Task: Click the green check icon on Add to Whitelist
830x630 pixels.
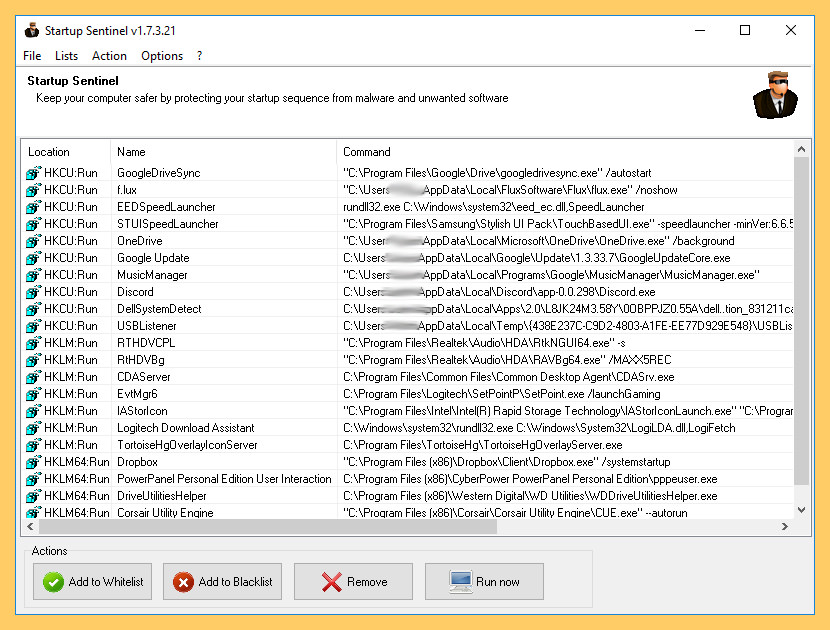Action: click(53, 582)
